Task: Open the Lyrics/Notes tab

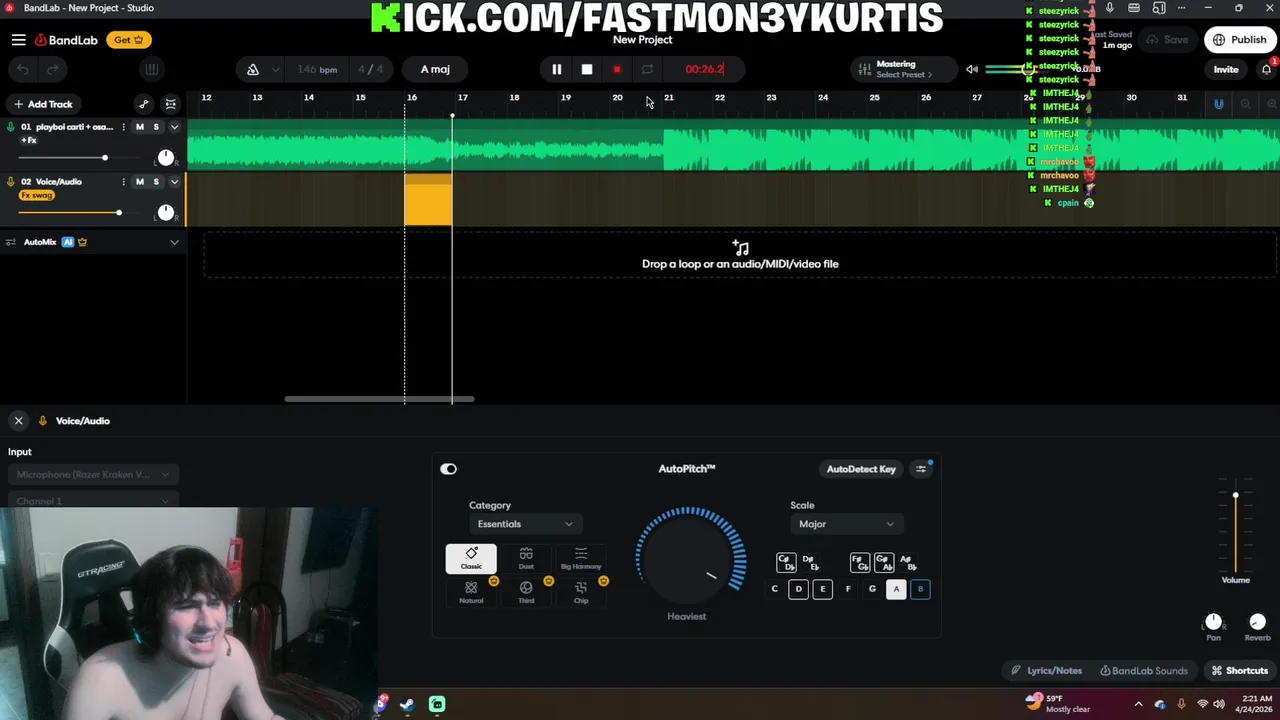Action: point(1047,671)
